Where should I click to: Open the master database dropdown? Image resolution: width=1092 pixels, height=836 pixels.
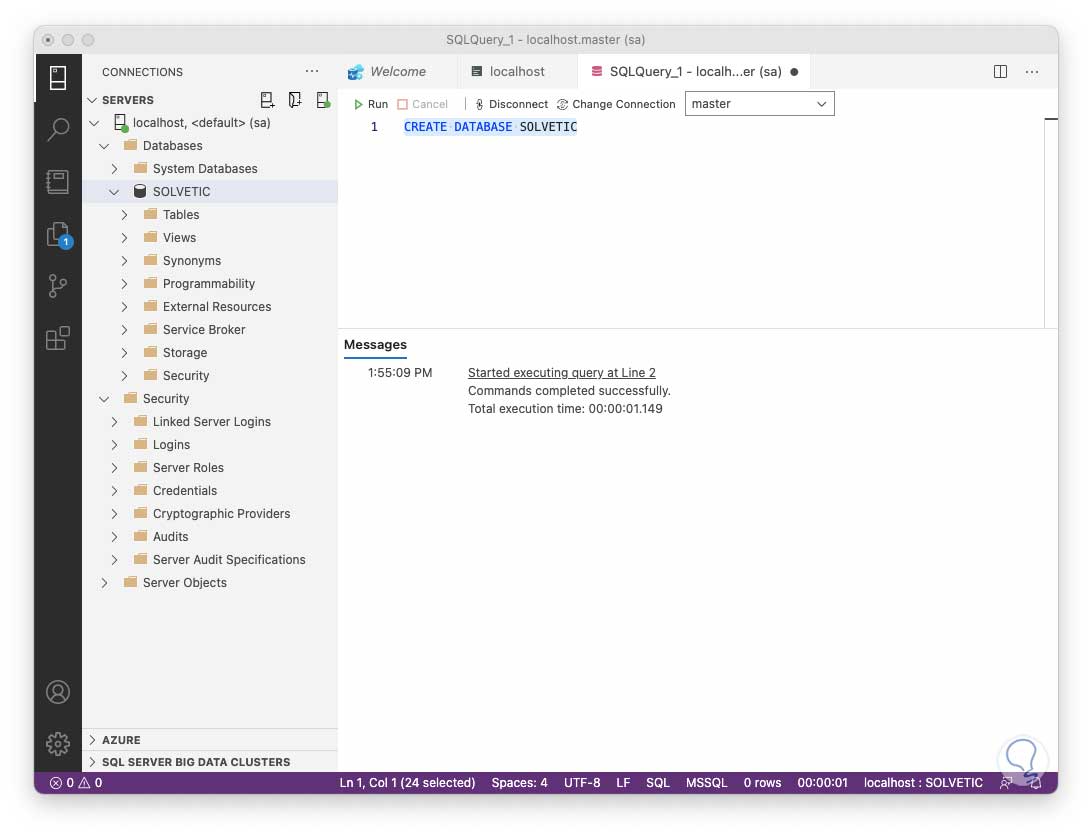[759, 104]
